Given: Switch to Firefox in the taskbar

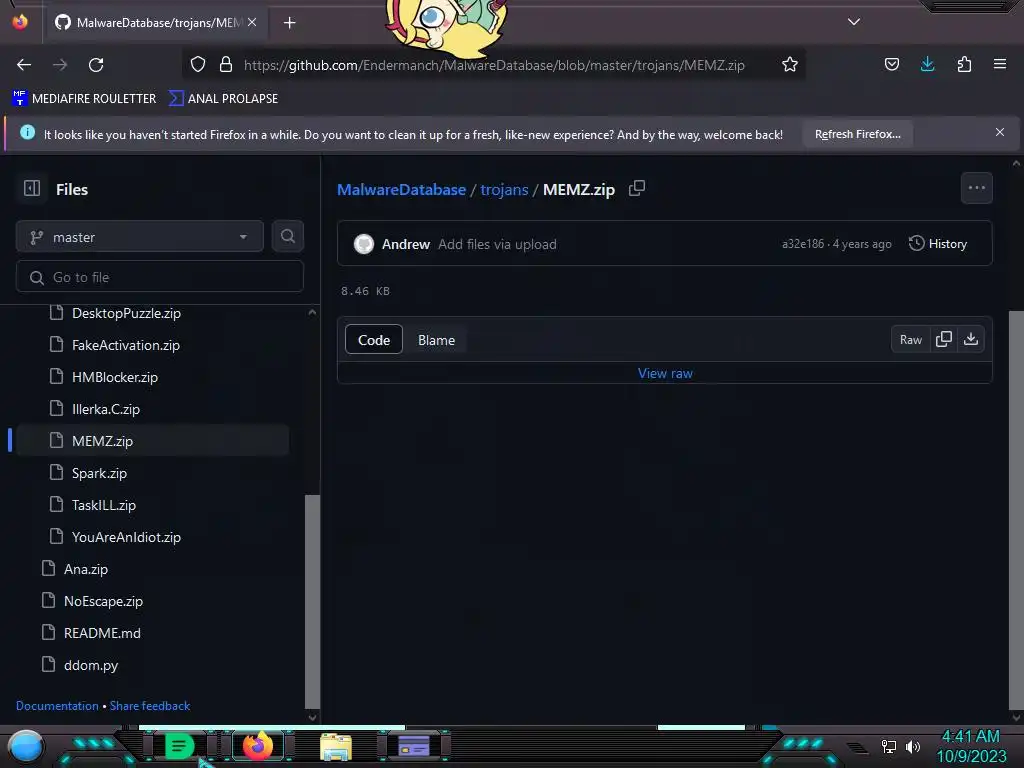Looking at the screenshot, I should 257,746.
